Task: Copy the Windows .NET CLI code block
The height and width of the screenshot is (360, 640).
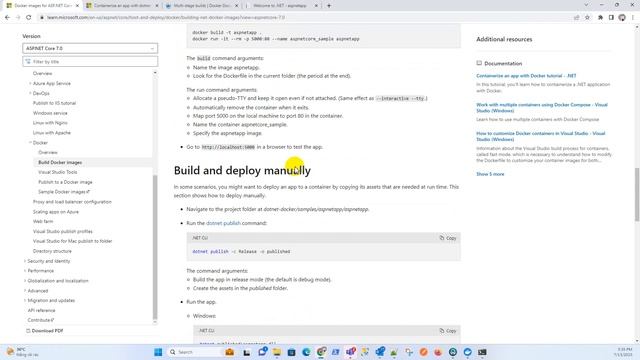Action: pyautogui.click(x=448, y=331)
